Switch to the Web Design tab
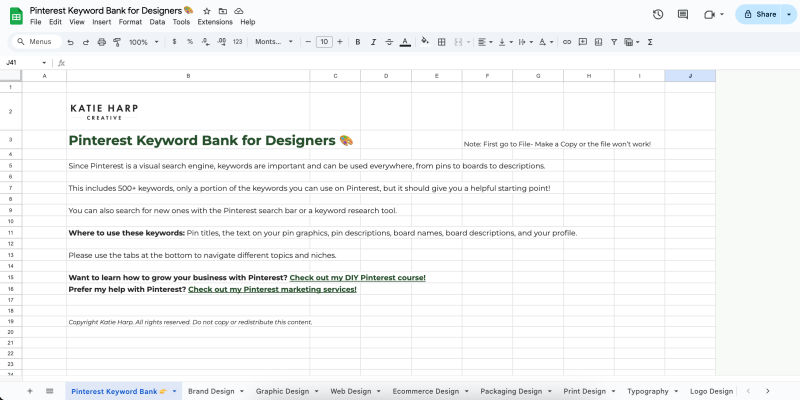800x400 pixels. coord(351,391)
